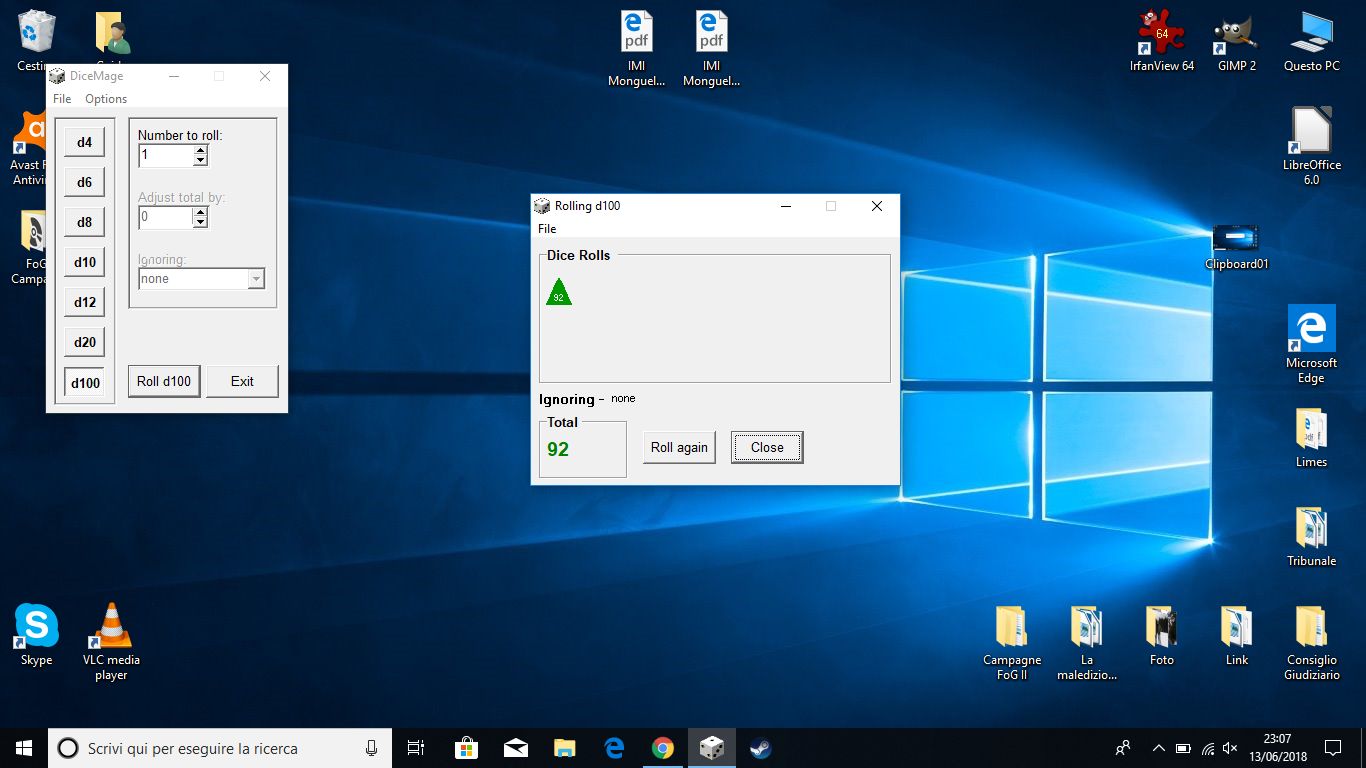Viewport: 1366px width, 768px height.
Task: Decrease the Number to roll value
Action: (200, 161)
